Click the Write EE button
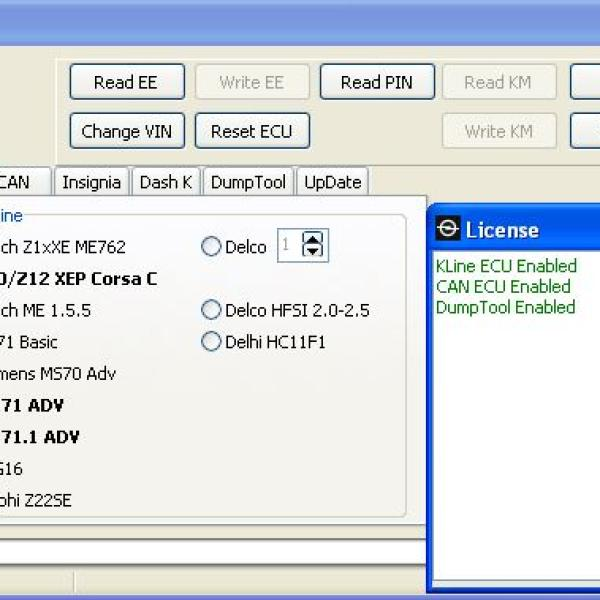This screenshot has height=600, width=600. click(252, 83)
